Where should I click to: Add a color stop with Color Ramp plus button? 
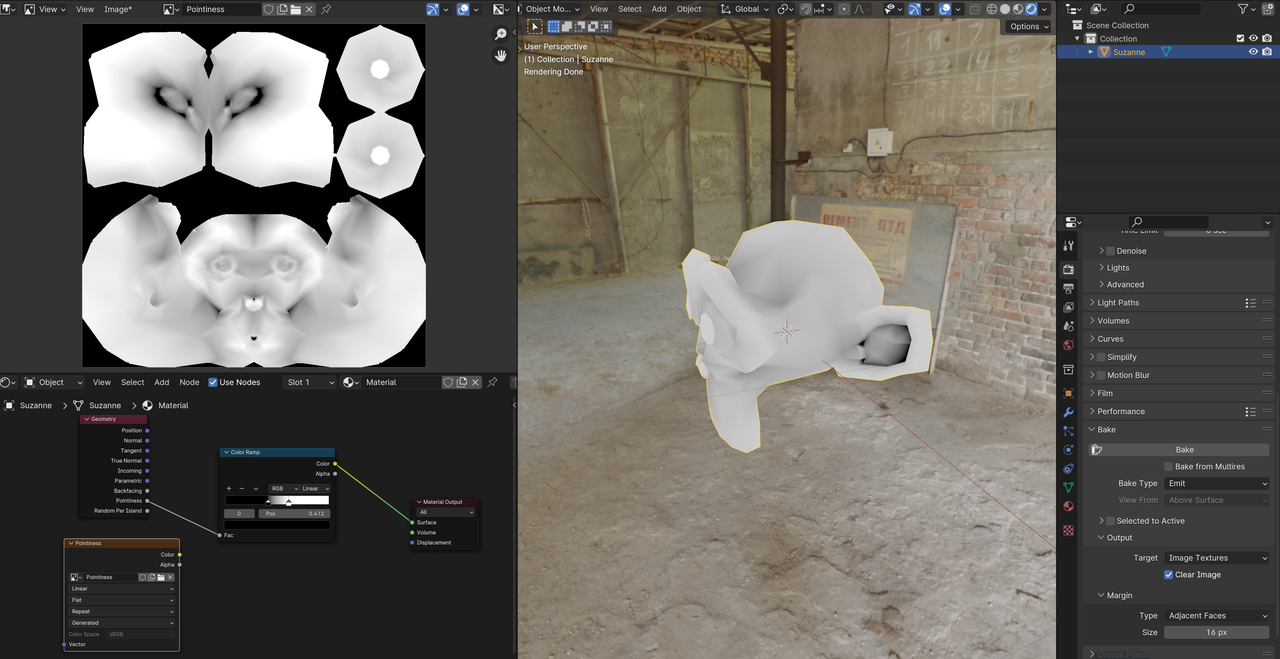(x=229, y=489)
